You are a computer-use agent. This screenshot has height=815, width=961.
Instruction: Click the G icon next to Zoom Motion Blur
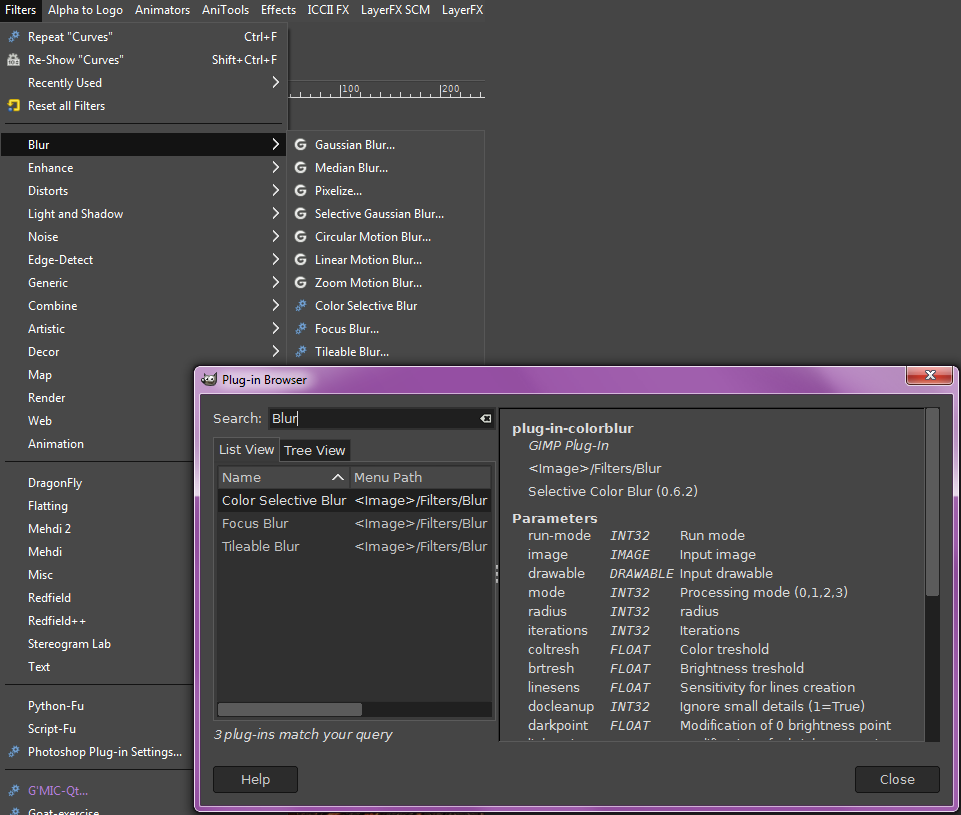[300, 282]
